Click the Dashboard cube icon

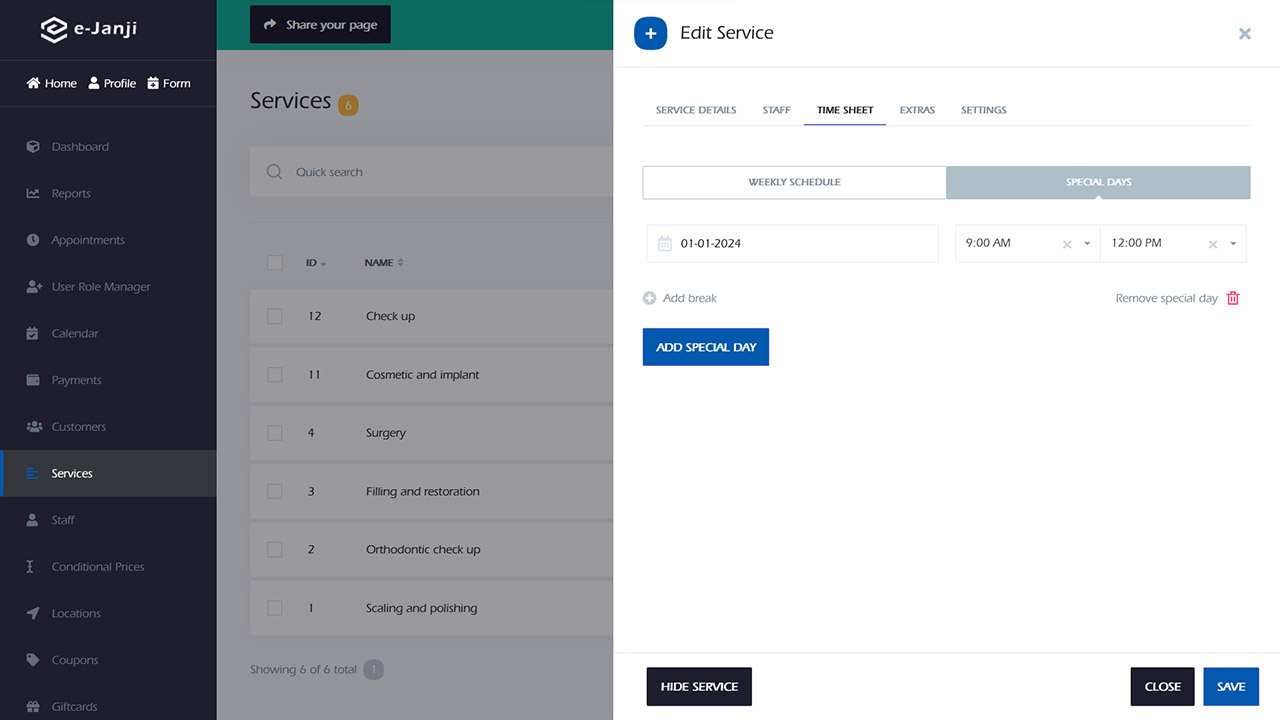tap(33, 147)
